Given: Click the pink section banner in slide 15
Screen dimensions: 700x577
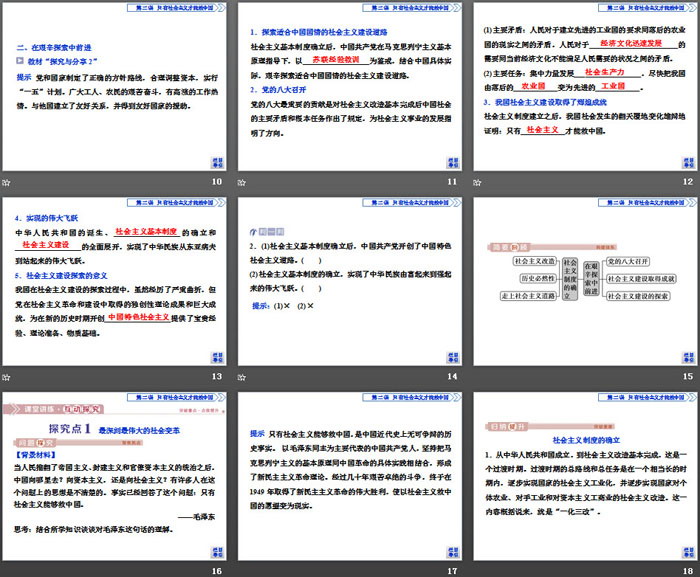Looking at the screenshot, I should click(552, 247).
